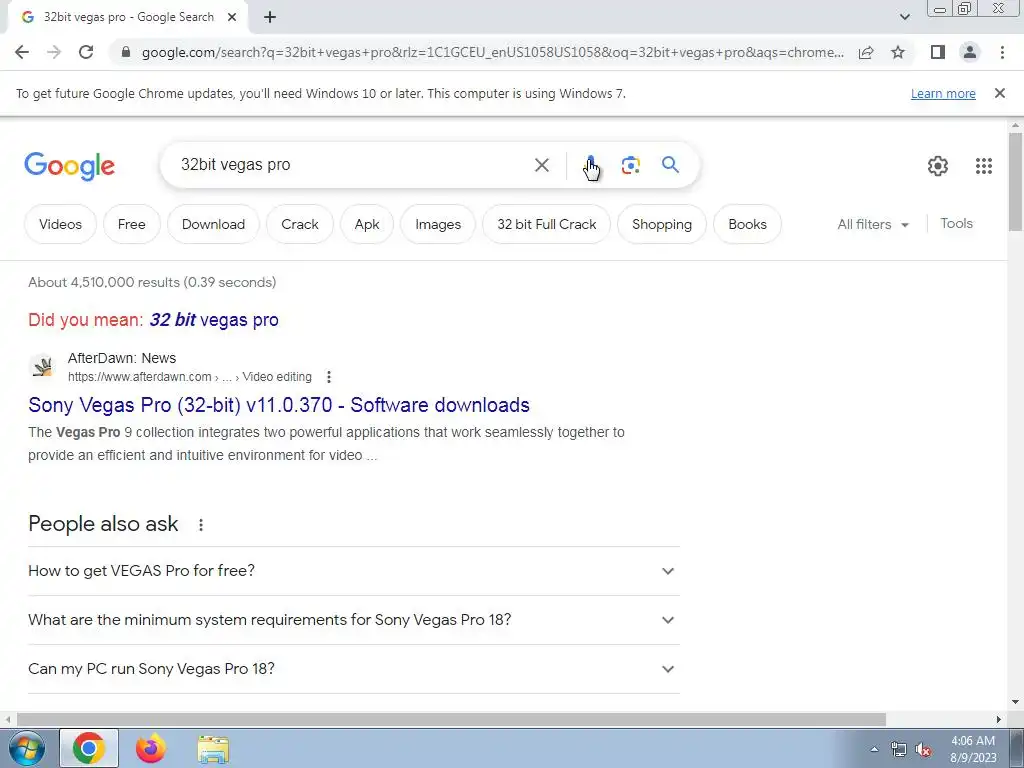Open the Sony Vegas Pro (32-bit) result
The image size is (1024, 768).
(x=279, y=405)
